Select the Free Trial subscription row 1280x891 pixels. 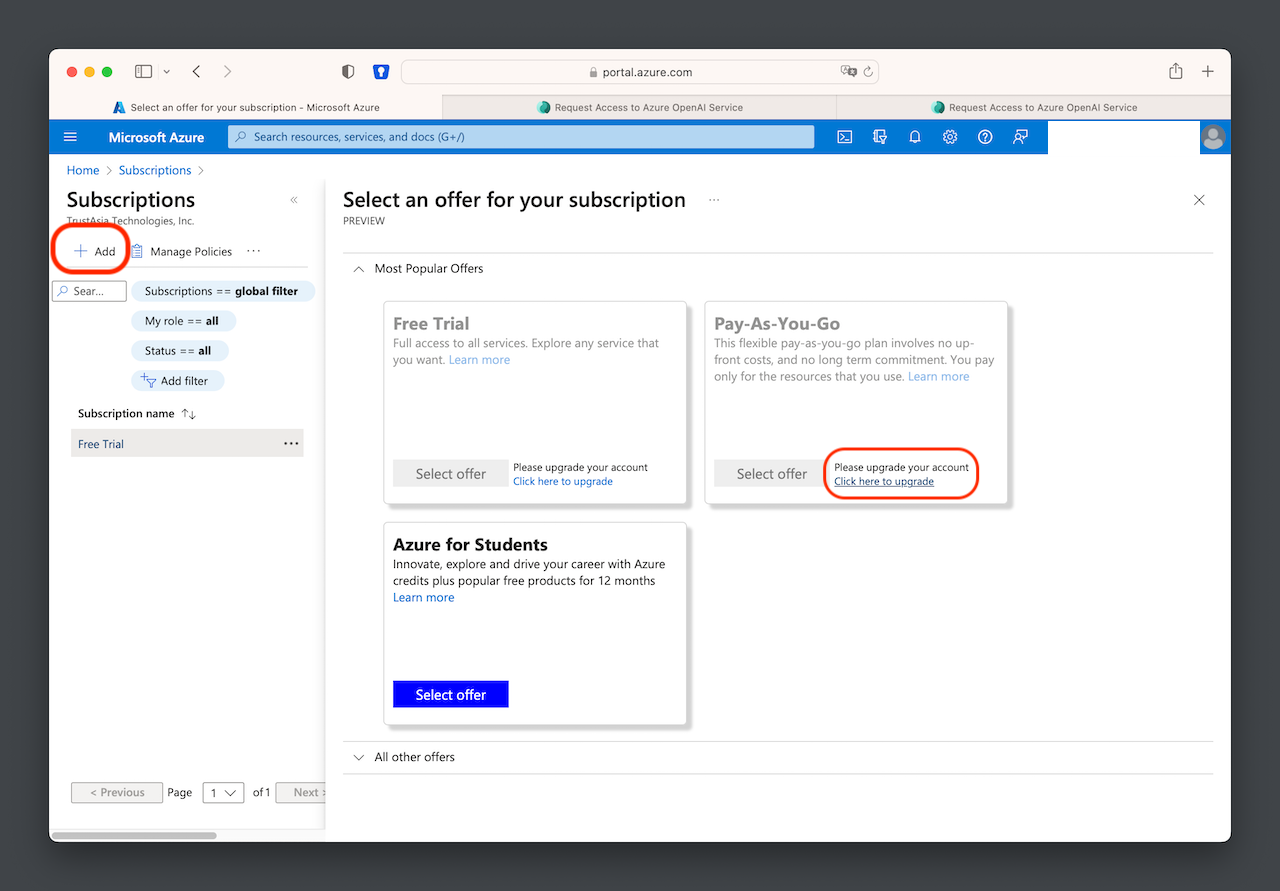[187, 443]
